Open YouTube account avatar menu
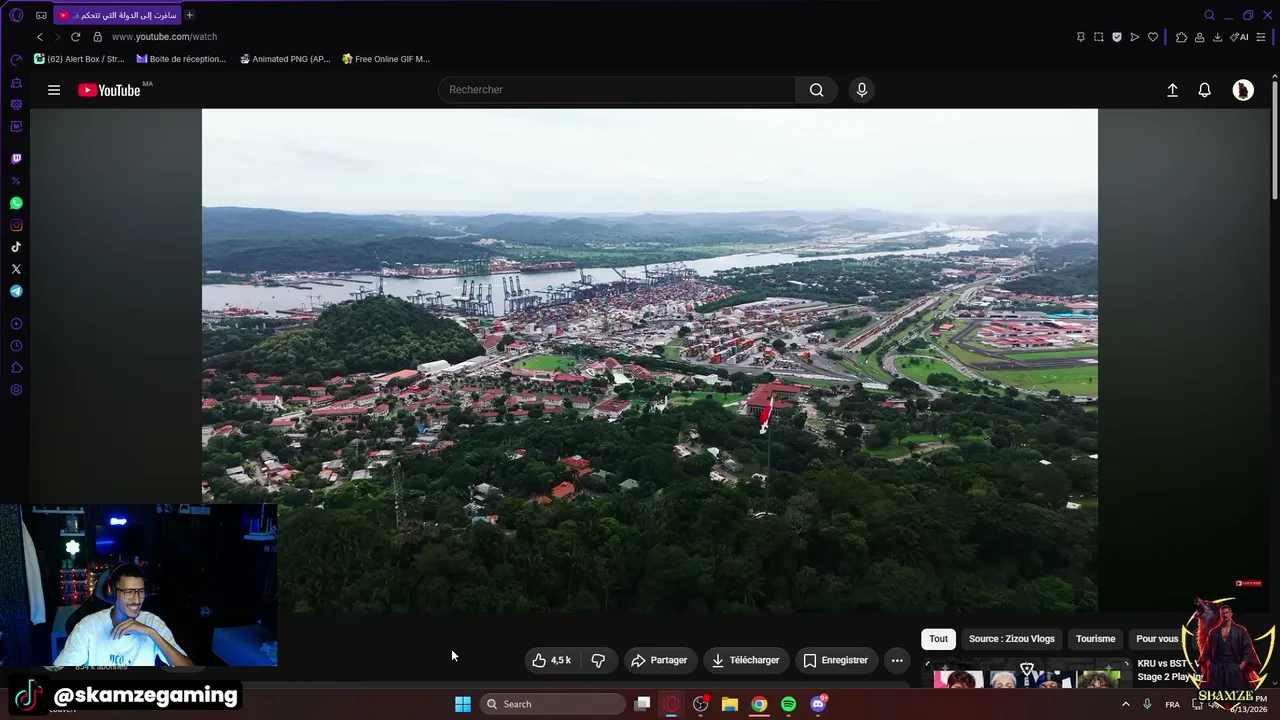Image resolution: width=1280 pixels, height=720 pixels. 1243,90
